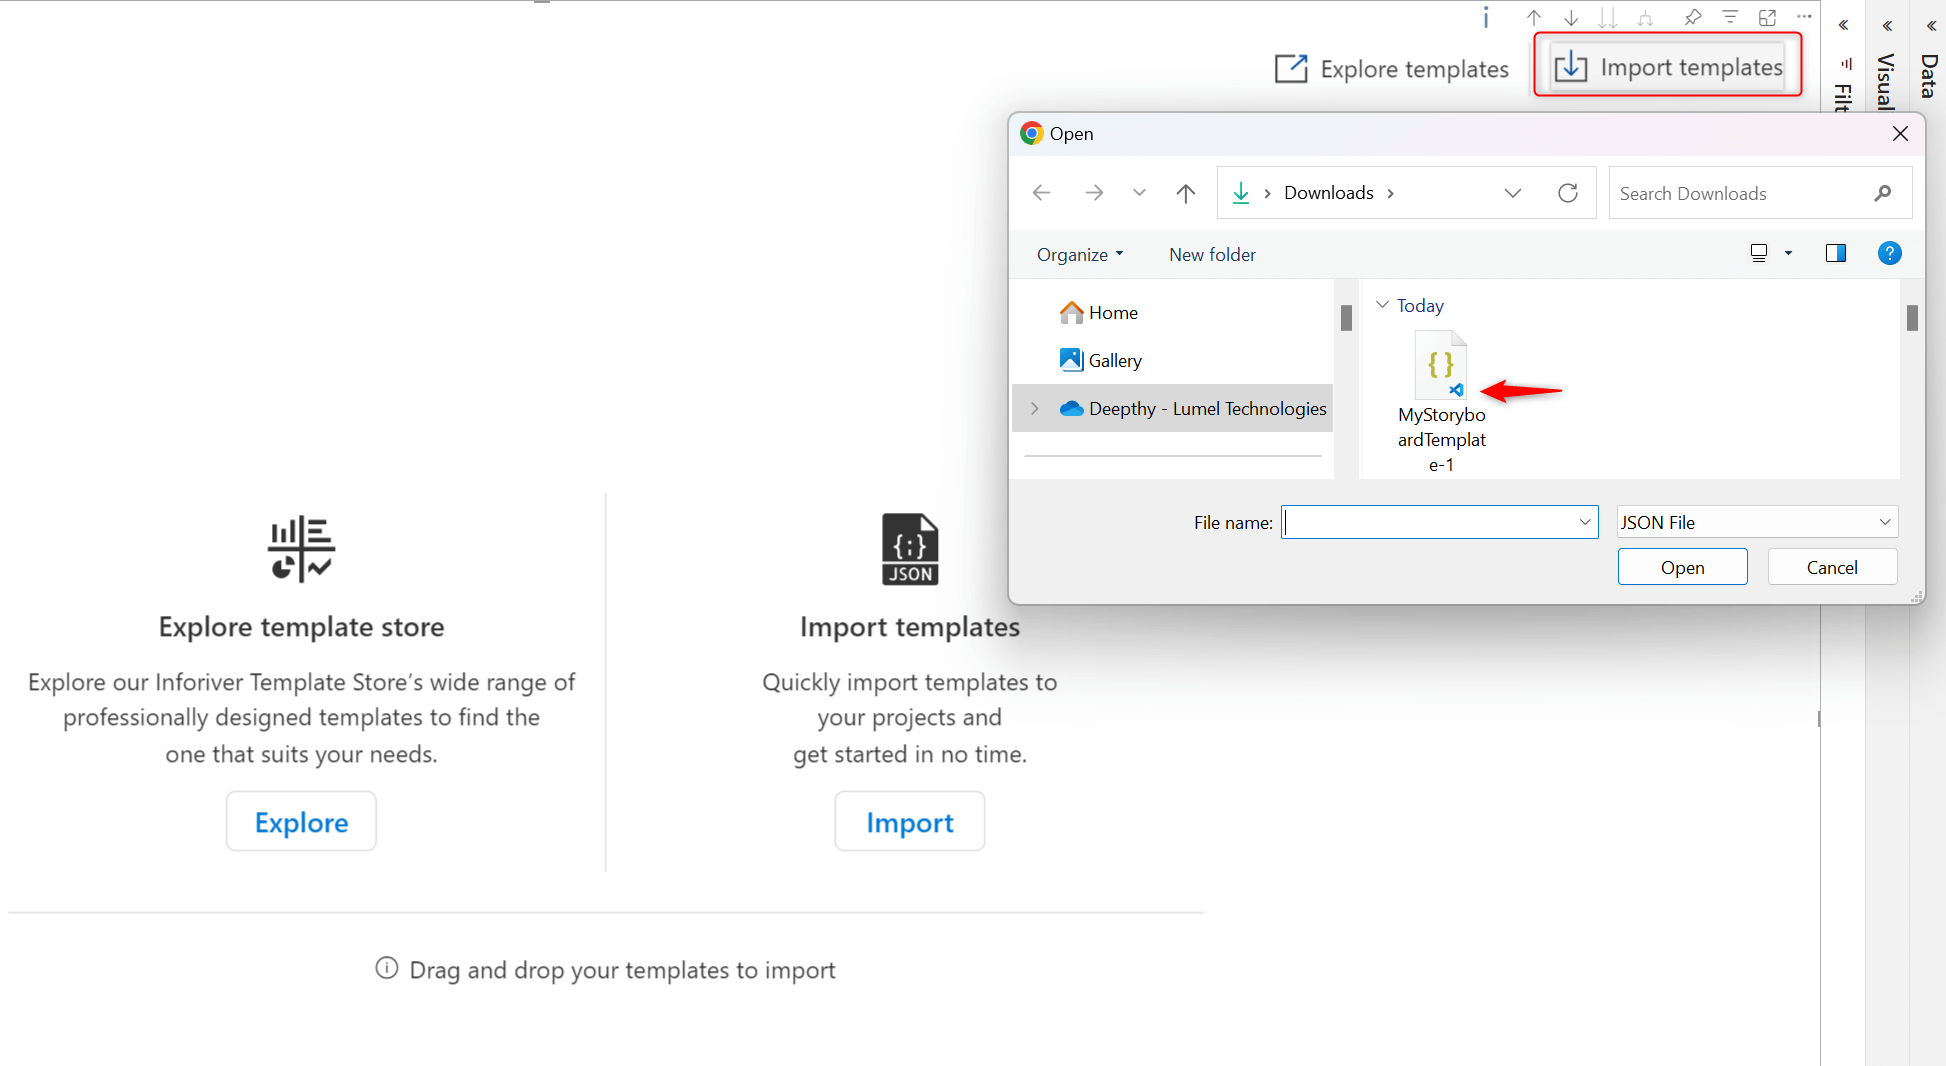The height and width of the screenshot is (1066, 1946).
Task: Click the Explore button under template store
Action: click(x=301, y=821)
